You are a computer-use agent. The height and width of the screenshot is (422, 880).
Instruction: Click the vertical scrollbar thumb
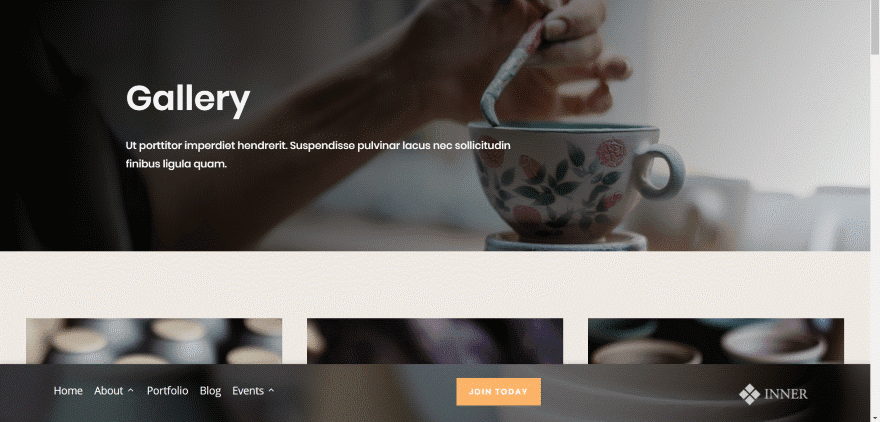875,26
